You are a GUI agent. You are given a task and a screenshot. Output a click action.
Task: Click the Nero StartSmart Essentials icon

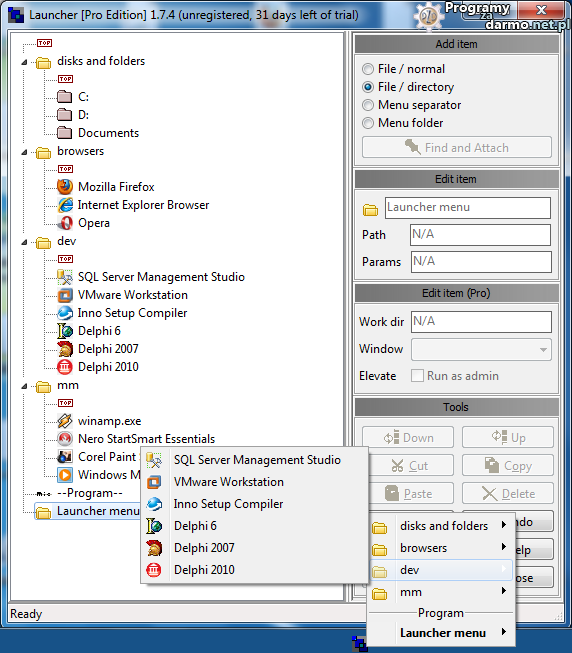[x=65, y=439]
